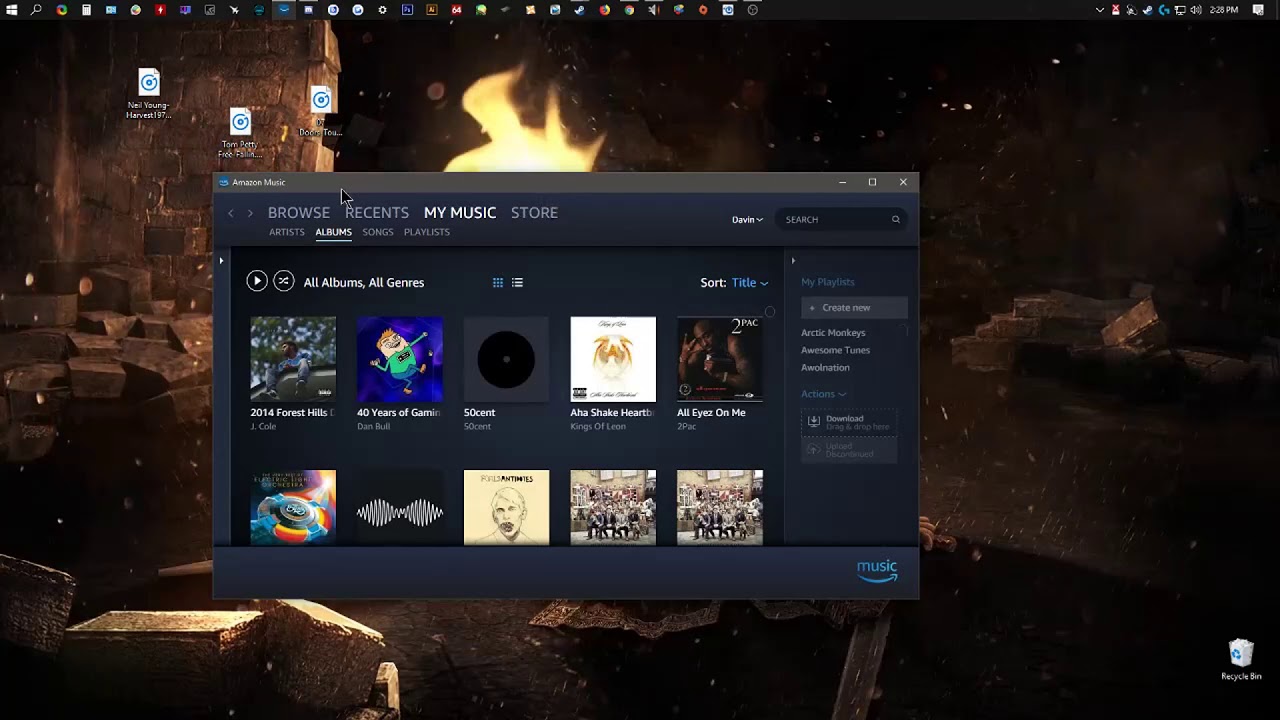Switch to list view of albums
This screenshot has width=1280, height=720.
point(517,283)
